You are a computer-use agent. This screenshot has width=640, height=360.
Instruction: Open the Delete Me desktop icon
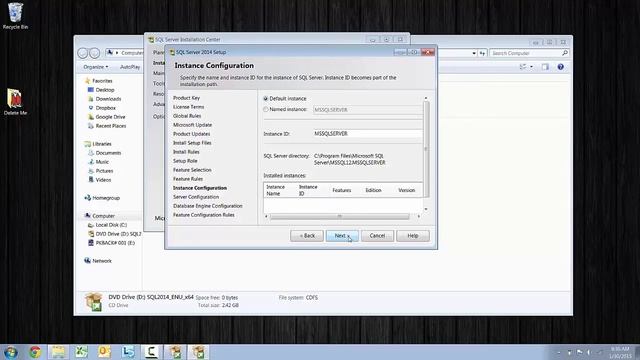click(x=15, y=102)
